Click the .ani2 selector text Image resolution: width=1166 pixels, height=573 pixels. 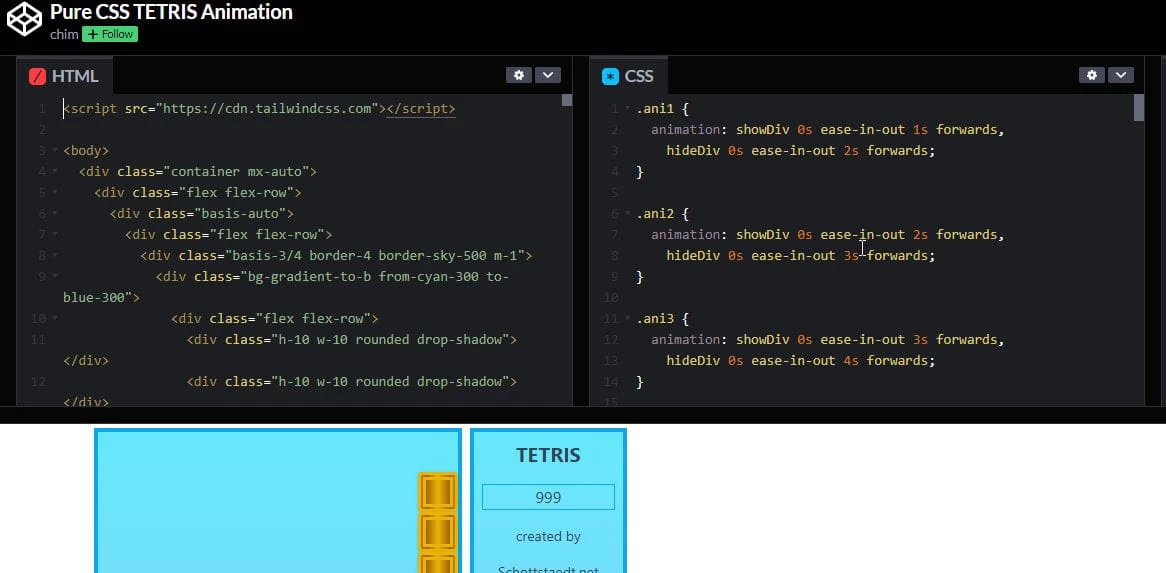[654, 213]
